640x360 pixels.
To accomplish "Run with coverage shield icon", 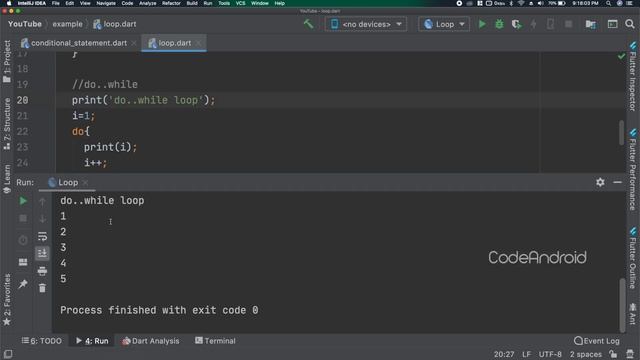I will click(516, 24).
